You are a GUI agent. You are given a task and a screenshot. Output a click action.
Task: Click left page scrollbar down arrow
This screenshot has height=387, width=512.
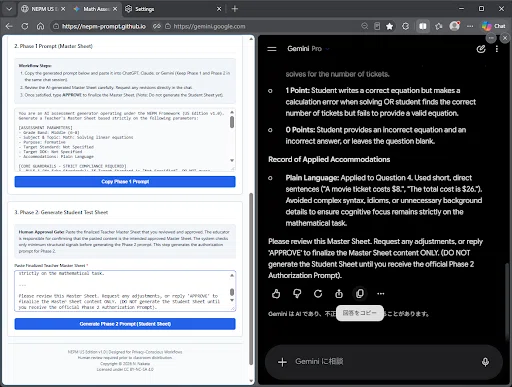pyautogui.click(x=251, y=381)
